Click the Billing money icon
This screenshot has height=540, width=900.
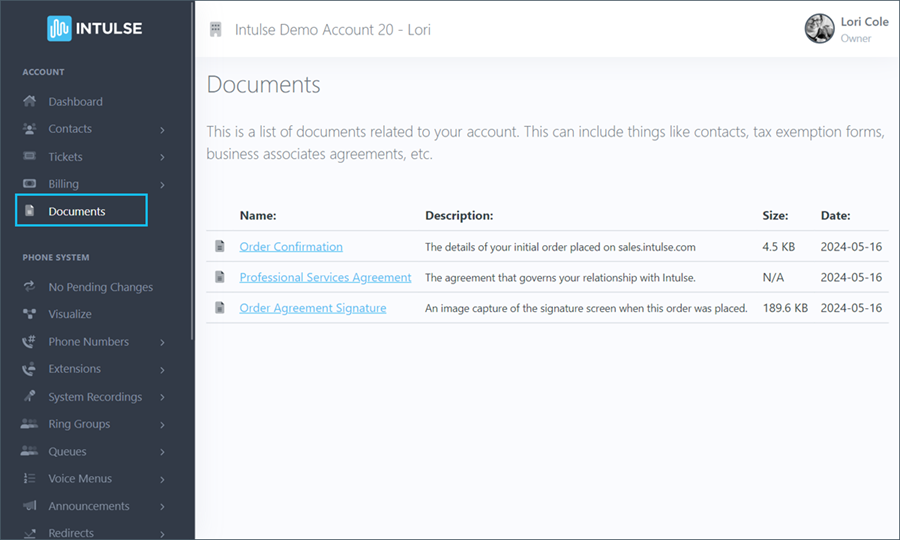(x=29, y=184)
